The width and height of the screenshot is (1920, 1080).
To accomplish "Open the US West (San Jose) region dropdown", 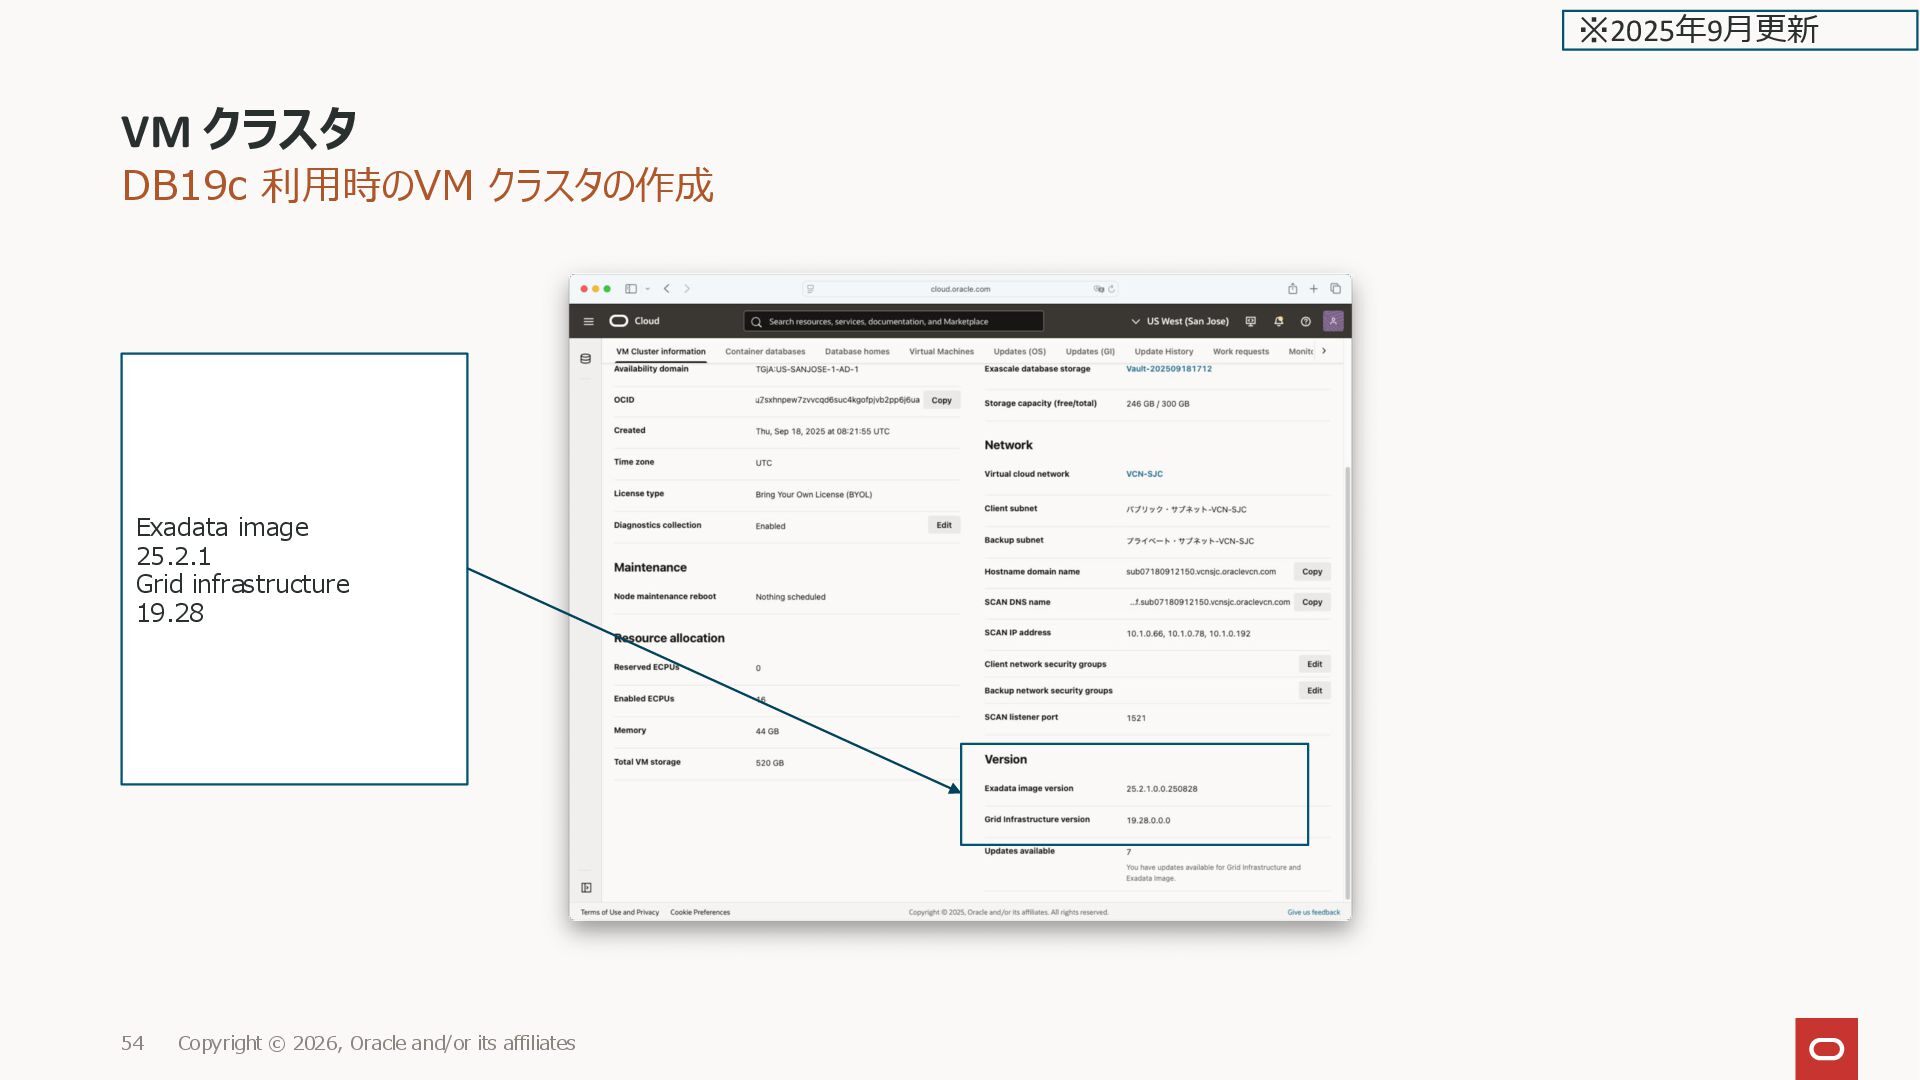I will [x=1180, y=321].
